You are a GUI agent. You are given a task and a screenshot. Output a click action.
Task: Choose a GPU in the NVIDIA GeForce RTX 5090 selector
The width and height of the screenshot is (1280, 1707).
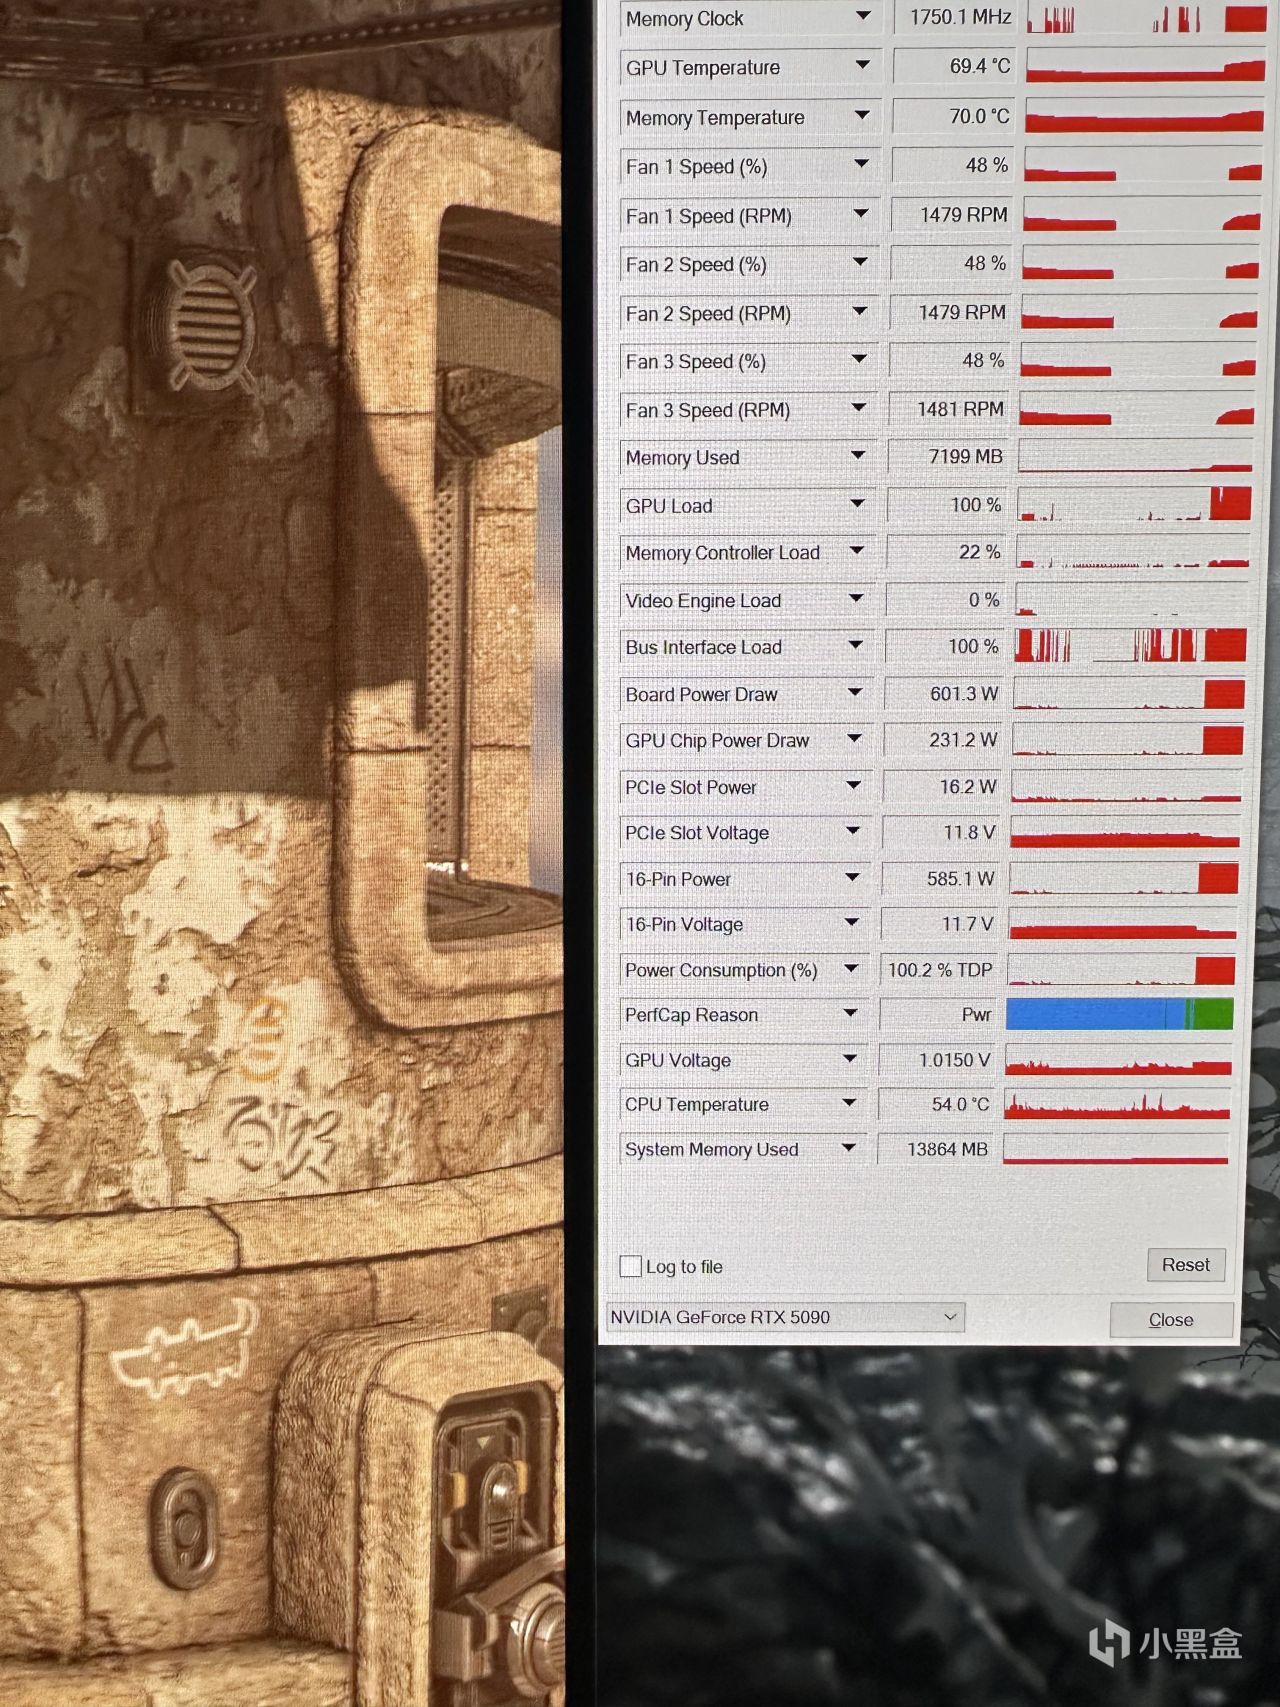pos(785,1317)
